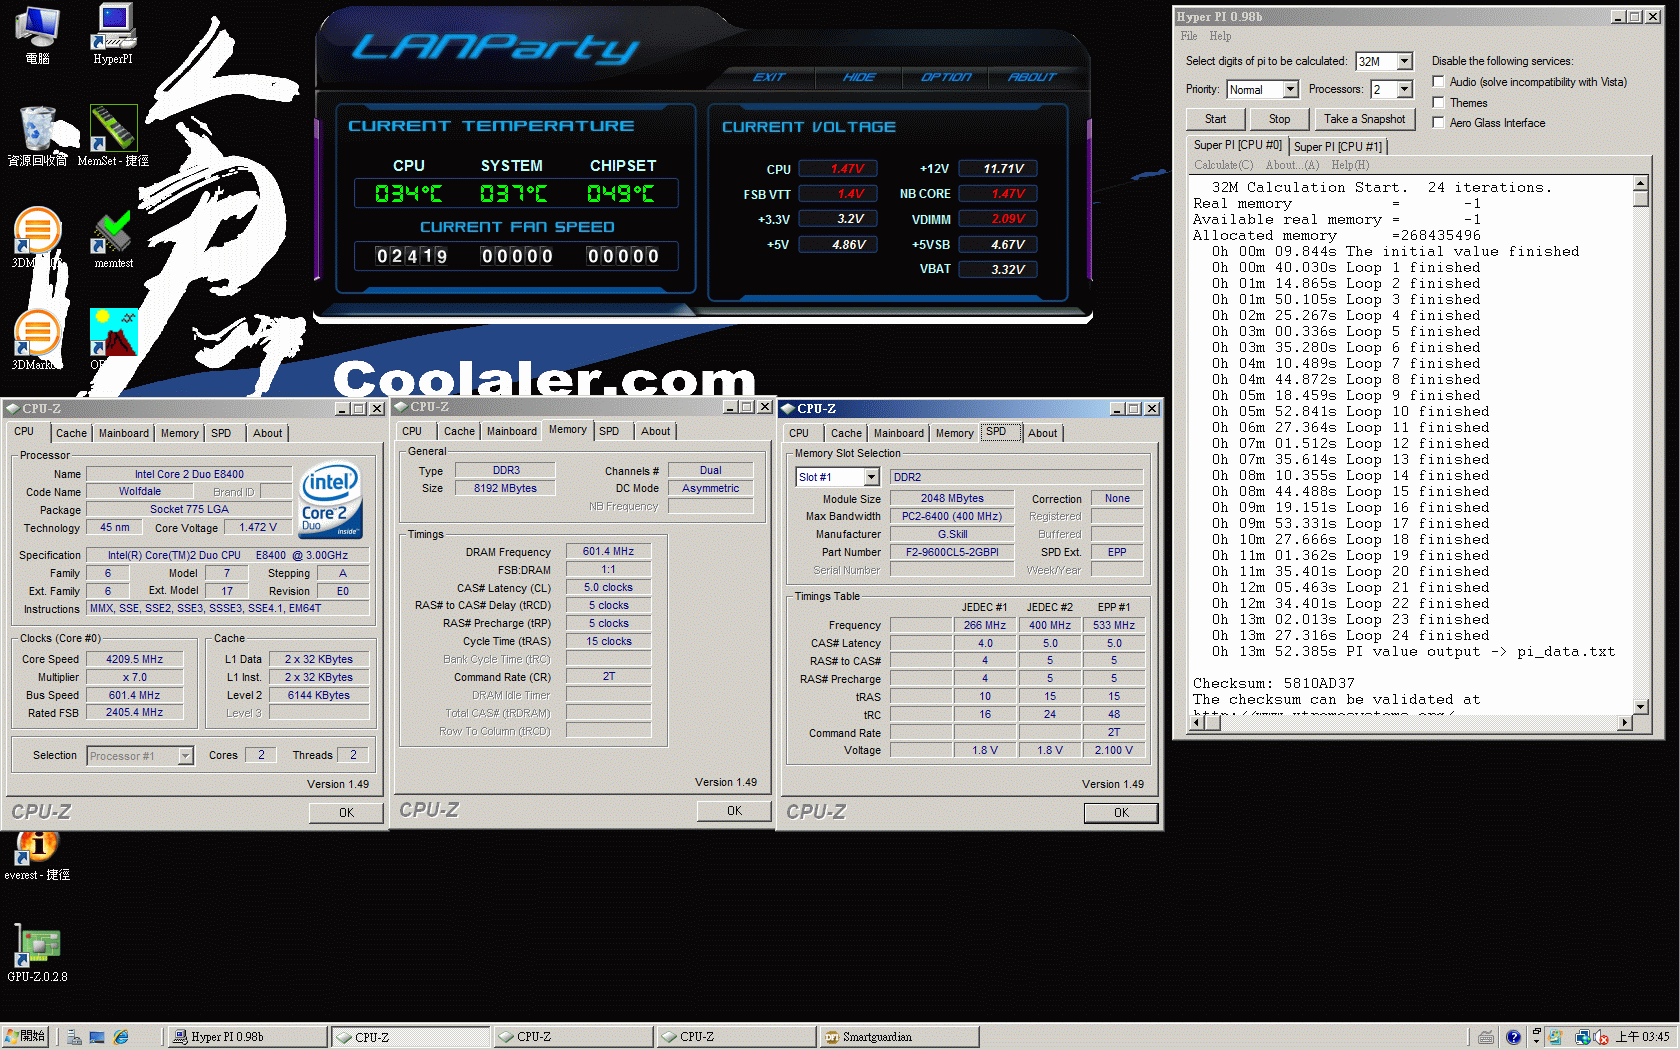Click the Hyper PI Start button

(1215, 119)
